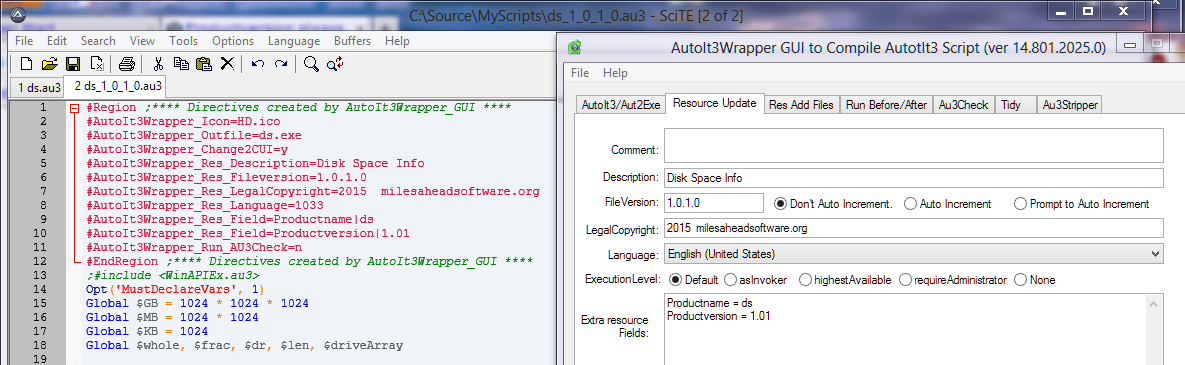Switch to the Au3Stripper tab
The width and height of the screenshot is (1185, 365).
pos(1069,105)
